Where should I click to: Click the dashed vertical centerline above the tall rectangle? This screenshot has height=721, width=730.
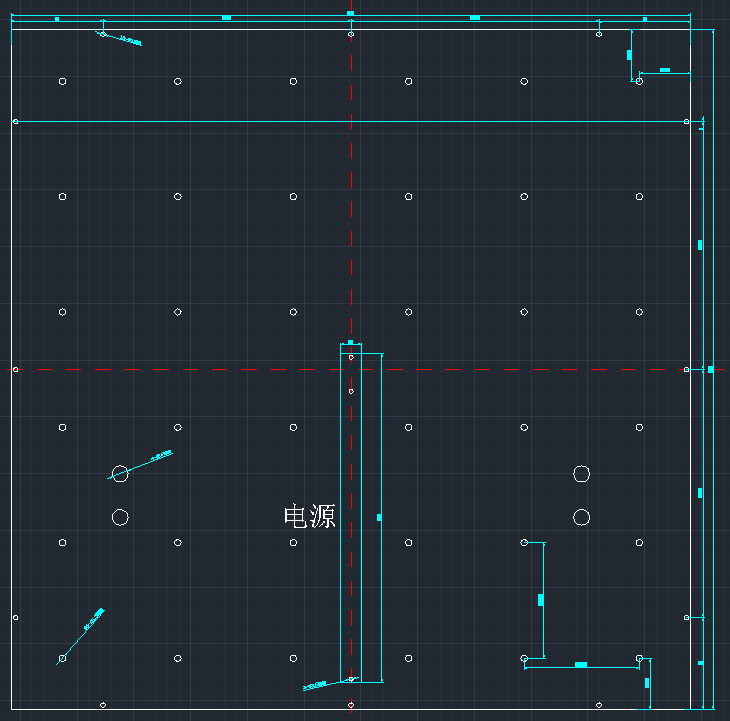click(x=351, y=200)
